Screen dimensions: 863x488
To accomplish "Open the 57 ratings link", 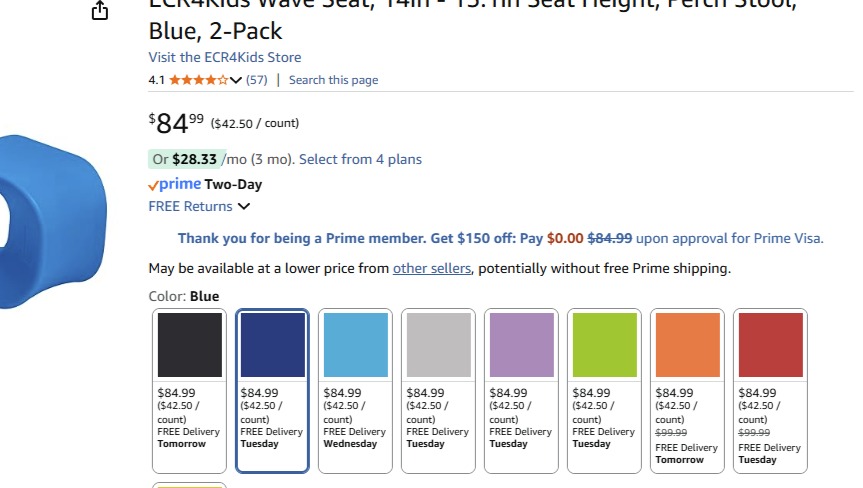I will pos(257,80).
